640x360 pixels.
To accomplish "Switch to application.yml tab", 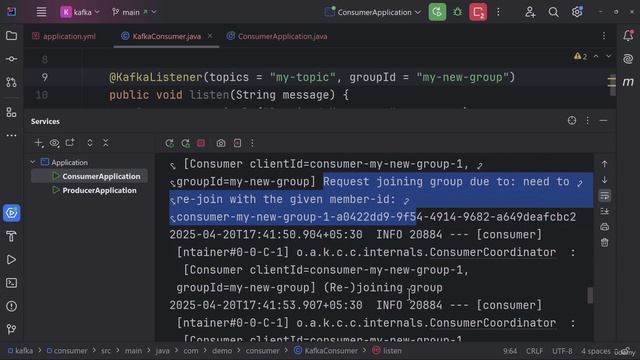I will (x=64, y=36).
